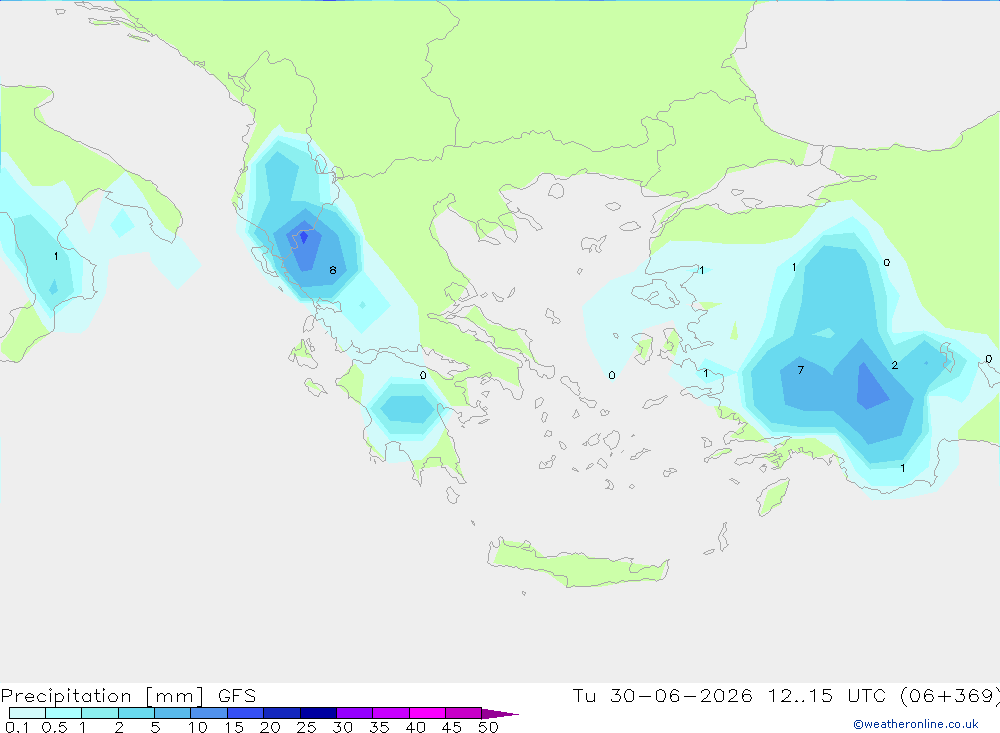Image resolution: width=1000 pixels, height=733 pixels.
Task: Pick the 30–35 mm violet legend swatch
Action: 355,713
